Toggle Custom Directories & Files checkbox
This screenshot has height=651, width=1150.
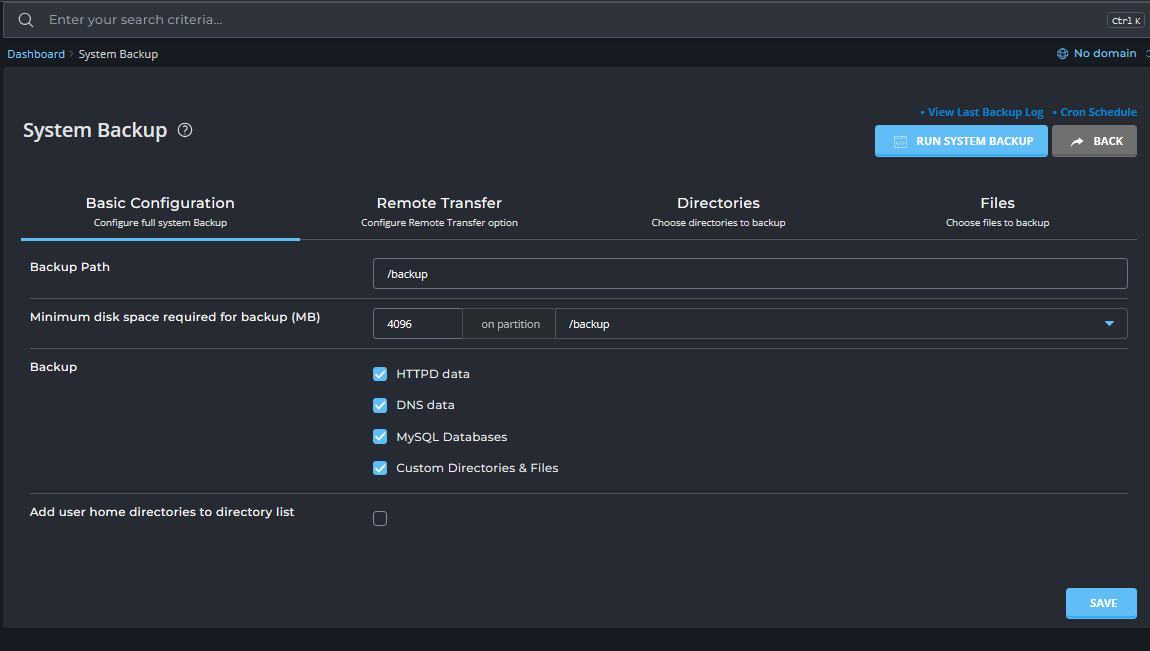point(380,468)
